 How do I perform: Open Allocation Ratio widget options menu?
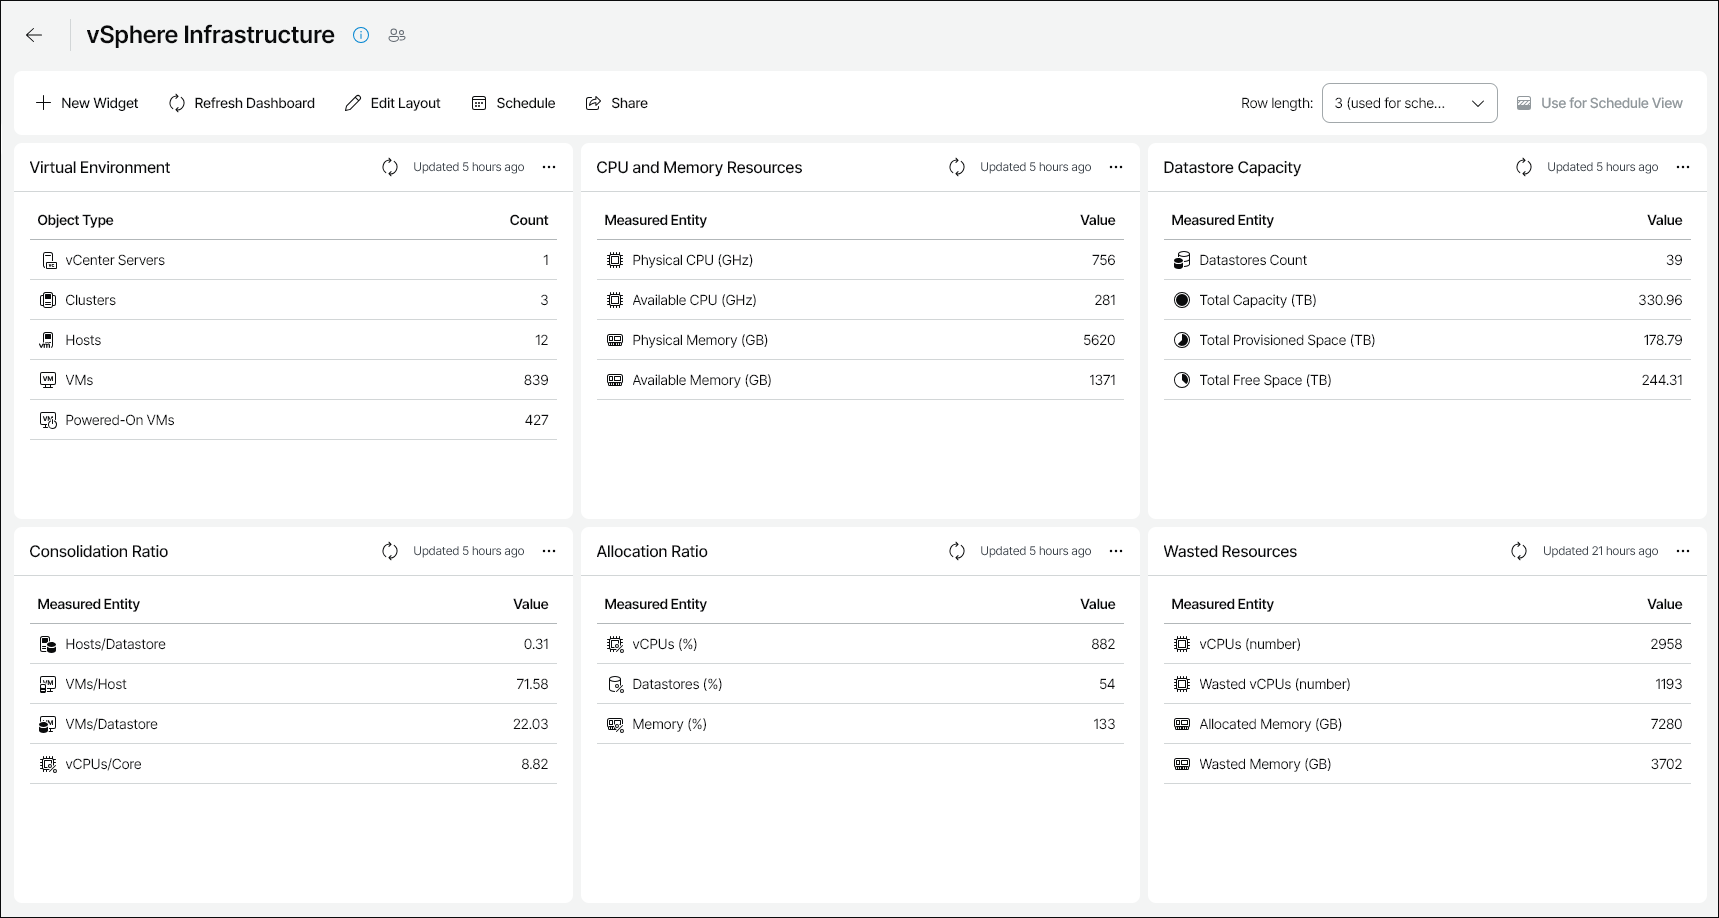(1116, 551)
